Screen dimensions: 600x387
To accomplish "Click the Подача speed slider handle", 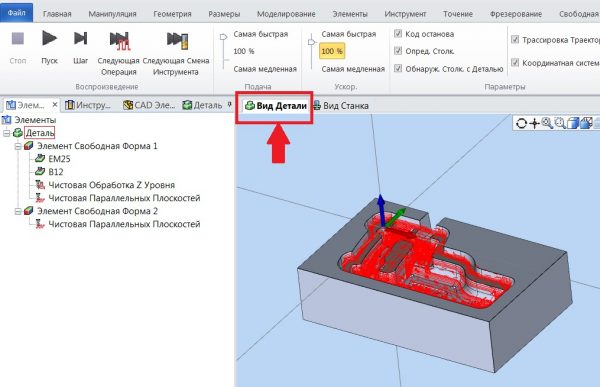I will coord(223,37).
